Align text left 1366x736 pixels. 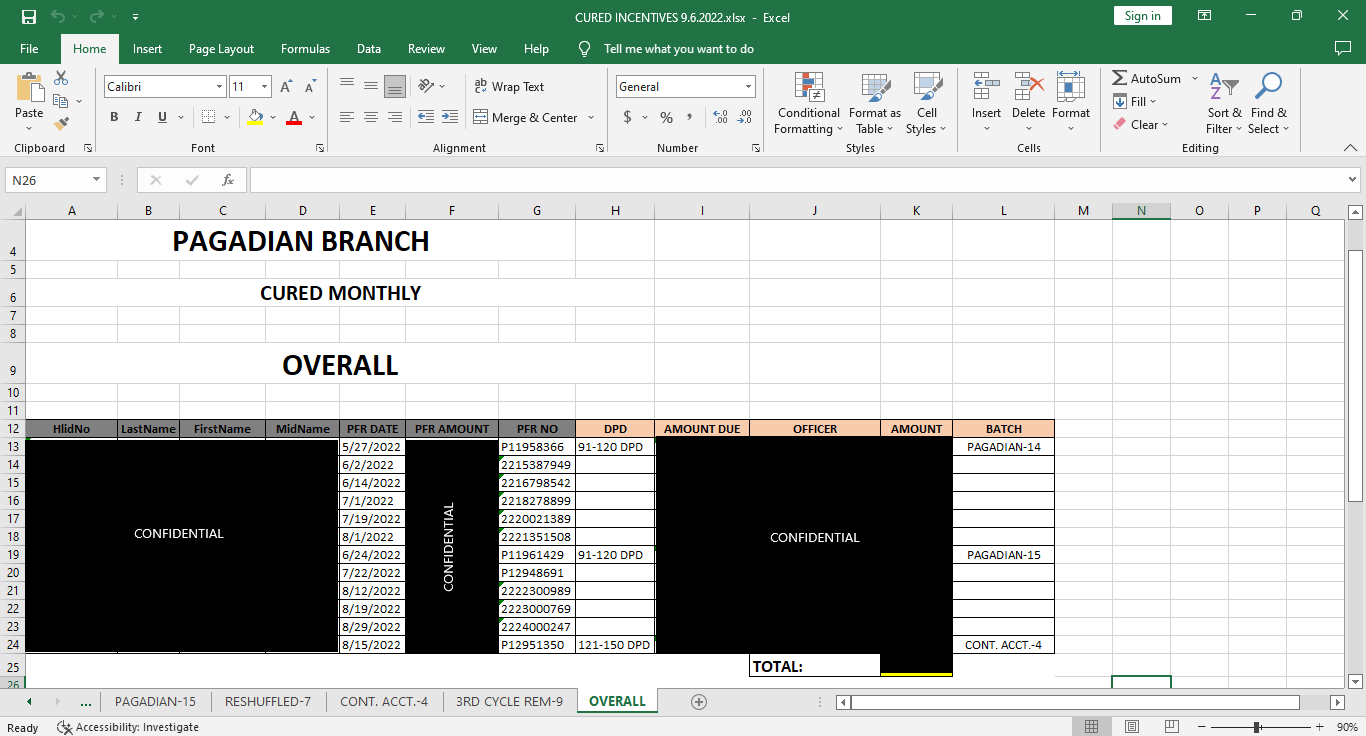pos(347,117)
